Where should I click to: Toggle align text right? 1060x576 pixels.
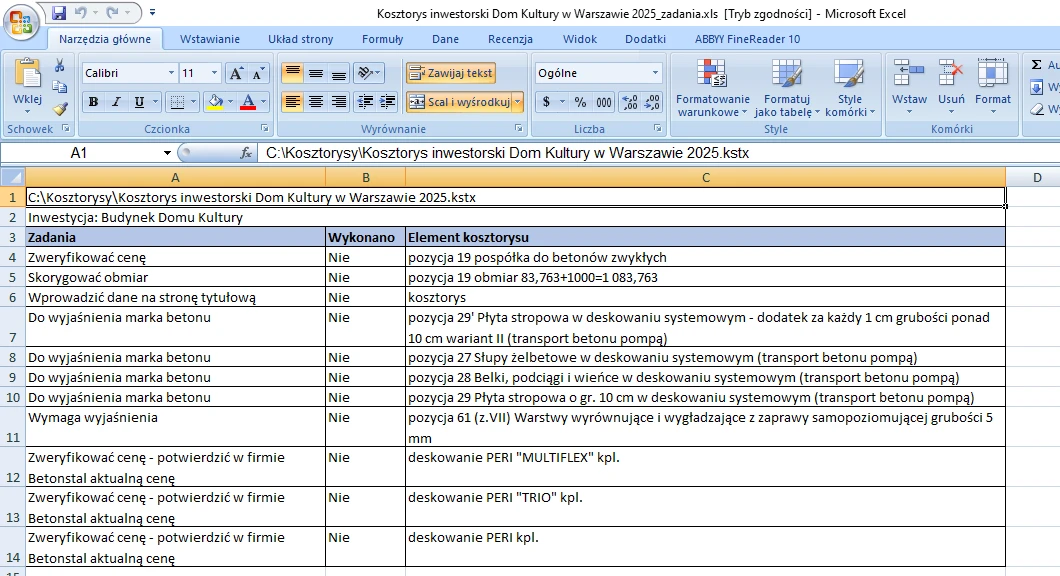(339, 102)
